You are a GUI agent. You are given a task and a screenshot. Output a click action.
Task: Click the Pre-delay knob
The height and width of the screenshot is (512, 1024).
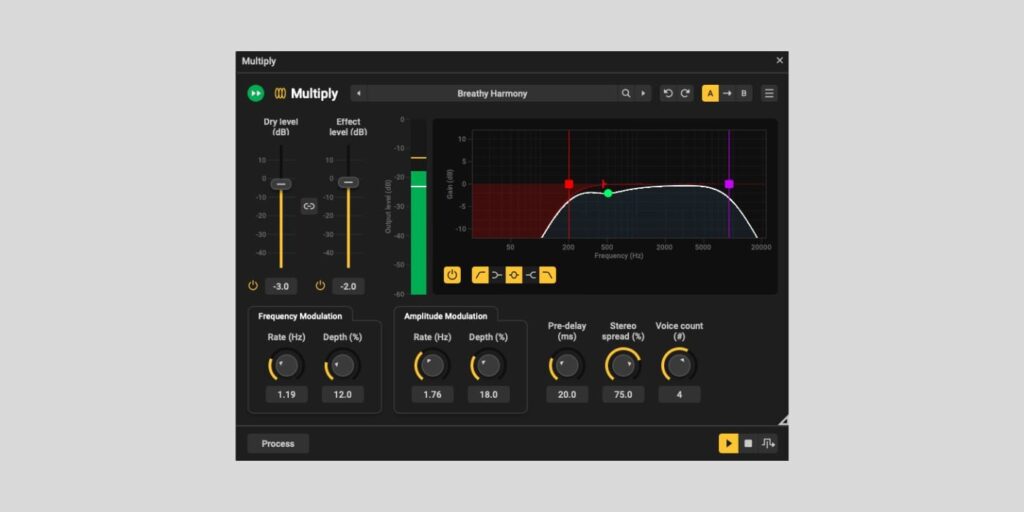pyautogui.click(x=567, y=366)
